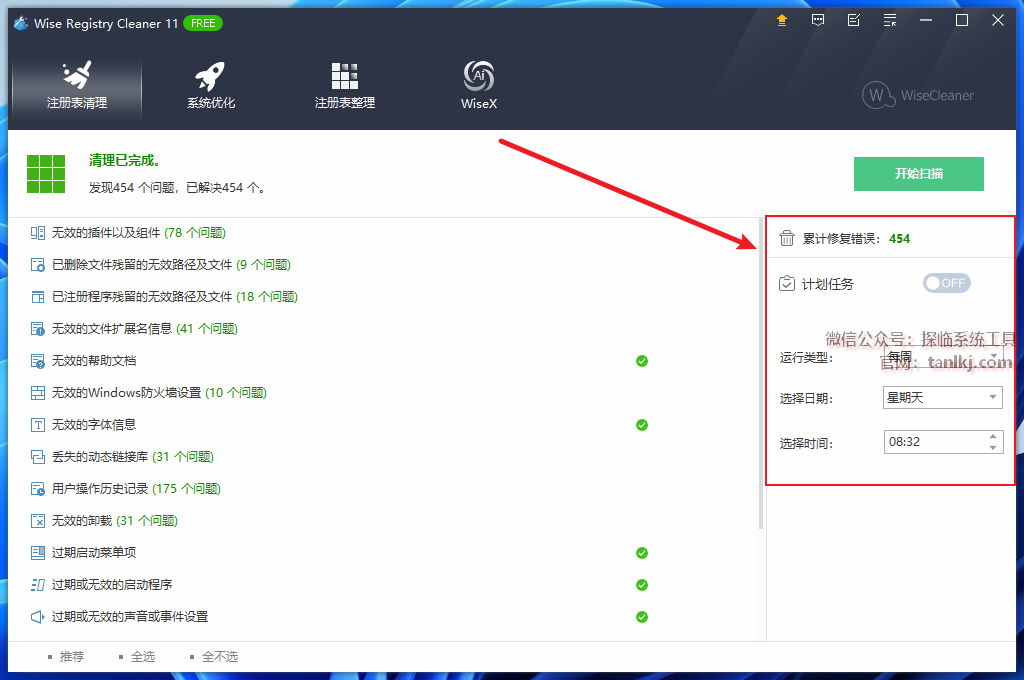The image size is (1024, 680).
Task: Toggle the 计划任务 OFF switch
Action: tap(946, 283)
